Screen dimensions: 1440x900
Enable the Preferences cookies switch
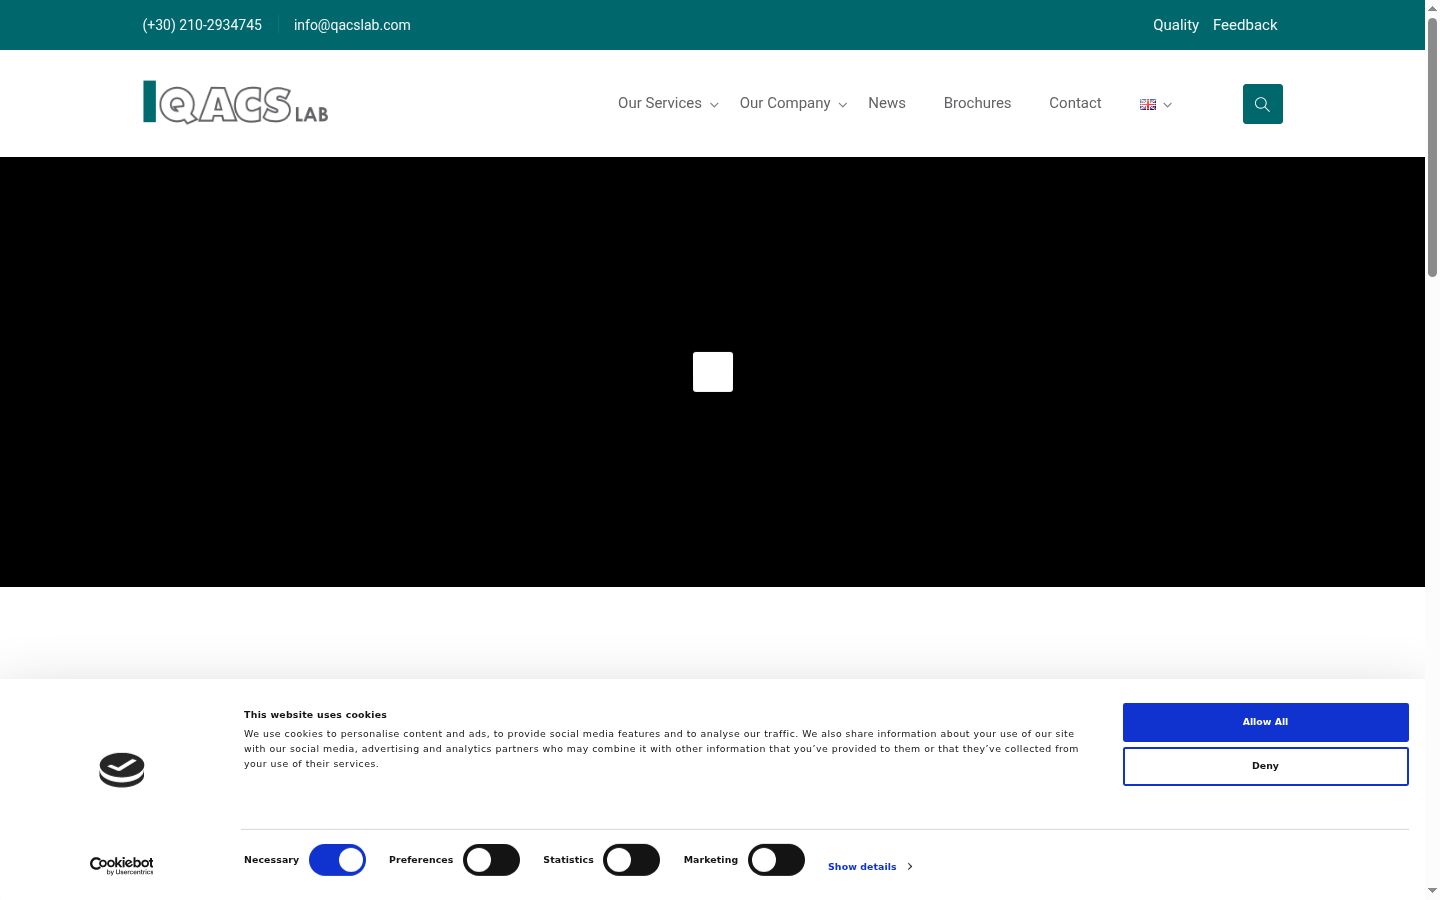[491, 860]
